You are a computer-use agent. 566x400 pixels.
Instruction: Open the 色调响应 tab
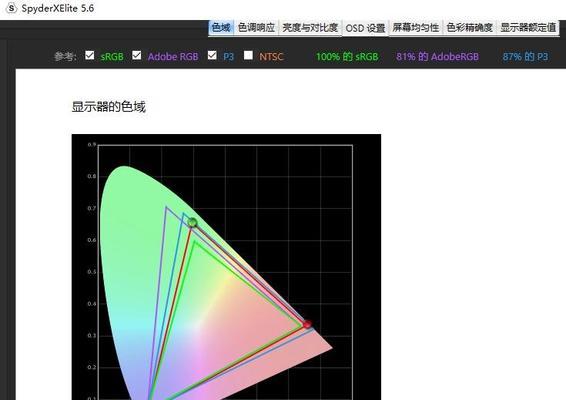pyautogui.click(x=256, y=27)
